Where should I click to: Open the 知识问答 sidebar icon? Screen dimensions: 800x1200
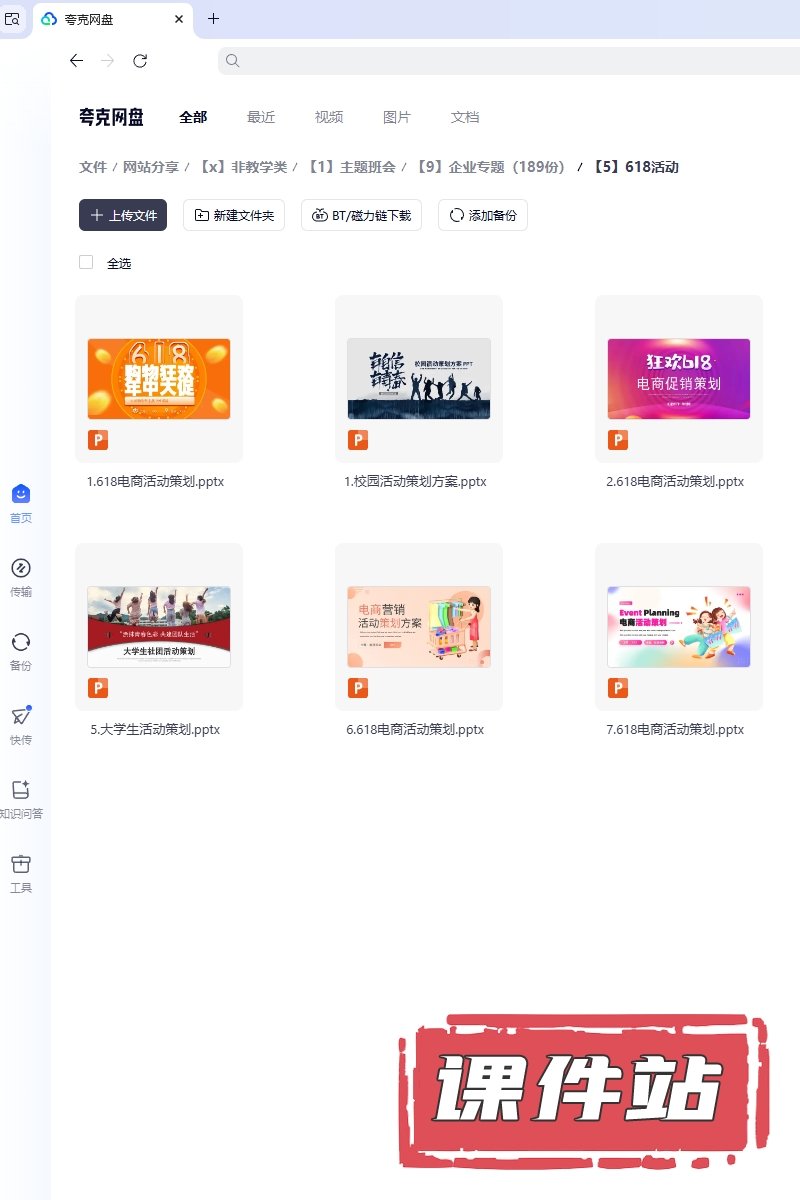(x=21, y=790)
